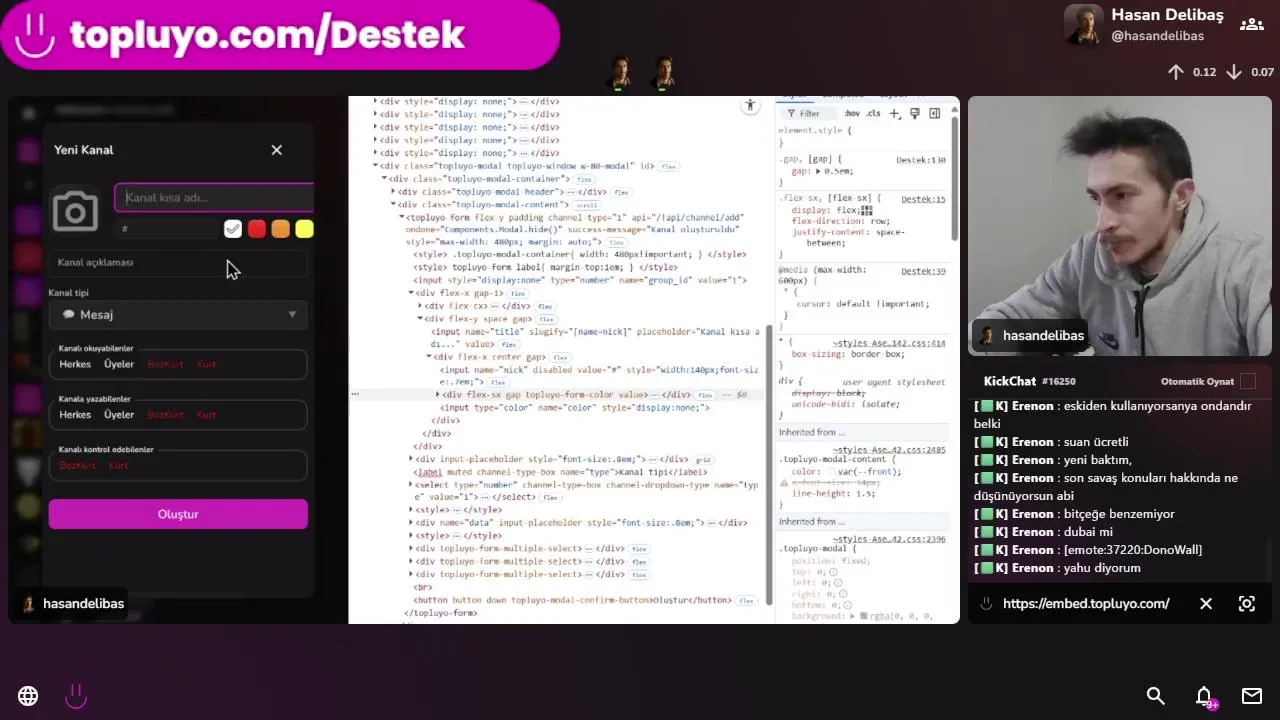Collapse the div flex-x gap-1 node
Viewport: 1280px width, 720px height.
(x=411, y=294)
